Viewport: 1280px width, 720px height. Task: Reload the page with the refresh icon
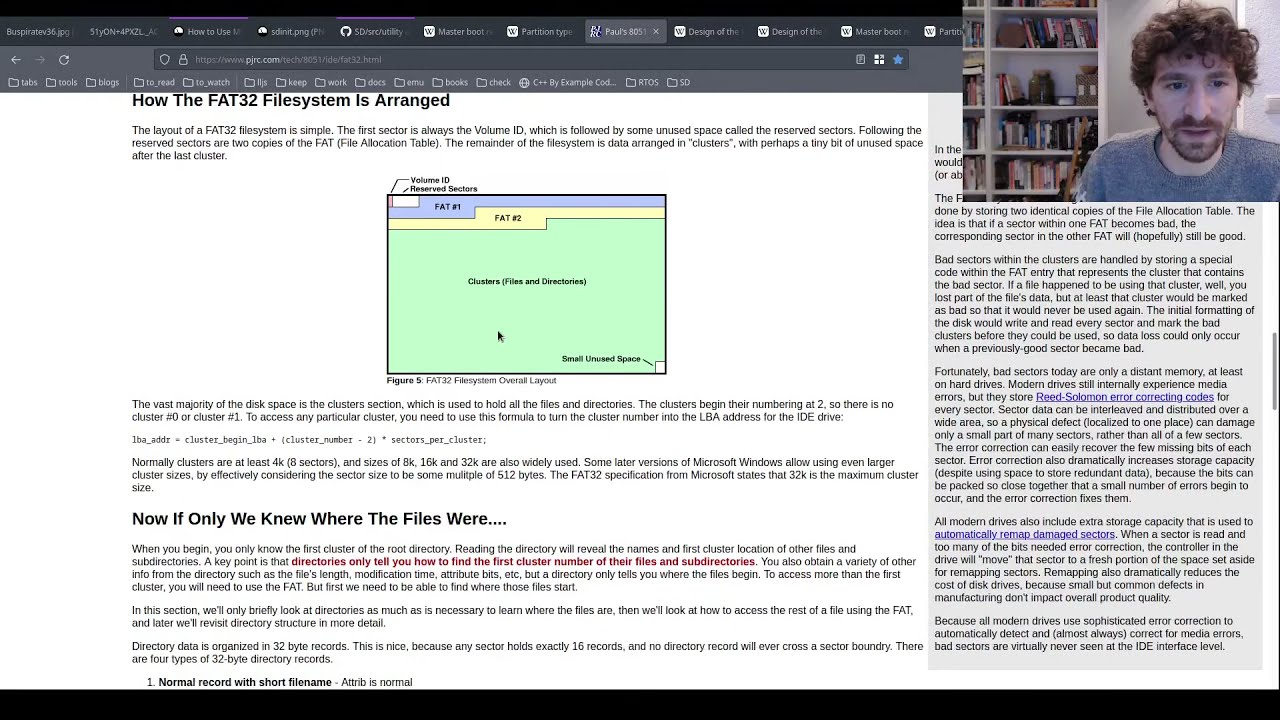pyautogui.click(x=64, y=60)
